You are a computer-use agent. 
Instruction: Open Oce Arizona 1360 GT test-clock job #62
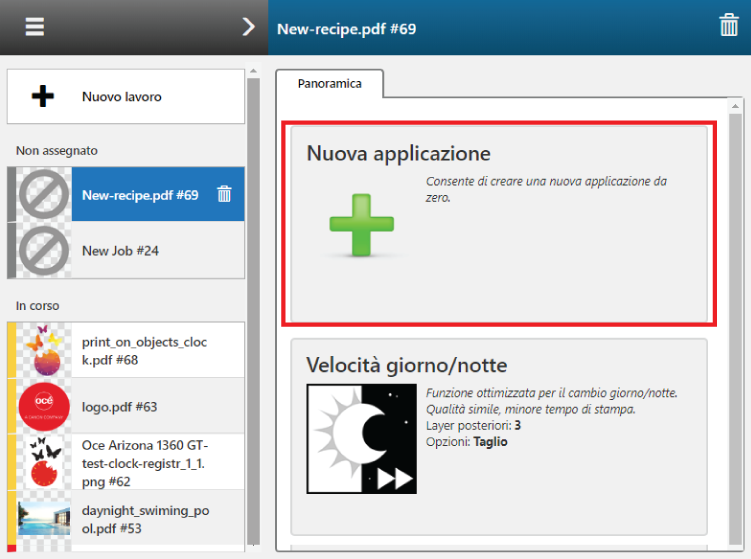[126, 462]
